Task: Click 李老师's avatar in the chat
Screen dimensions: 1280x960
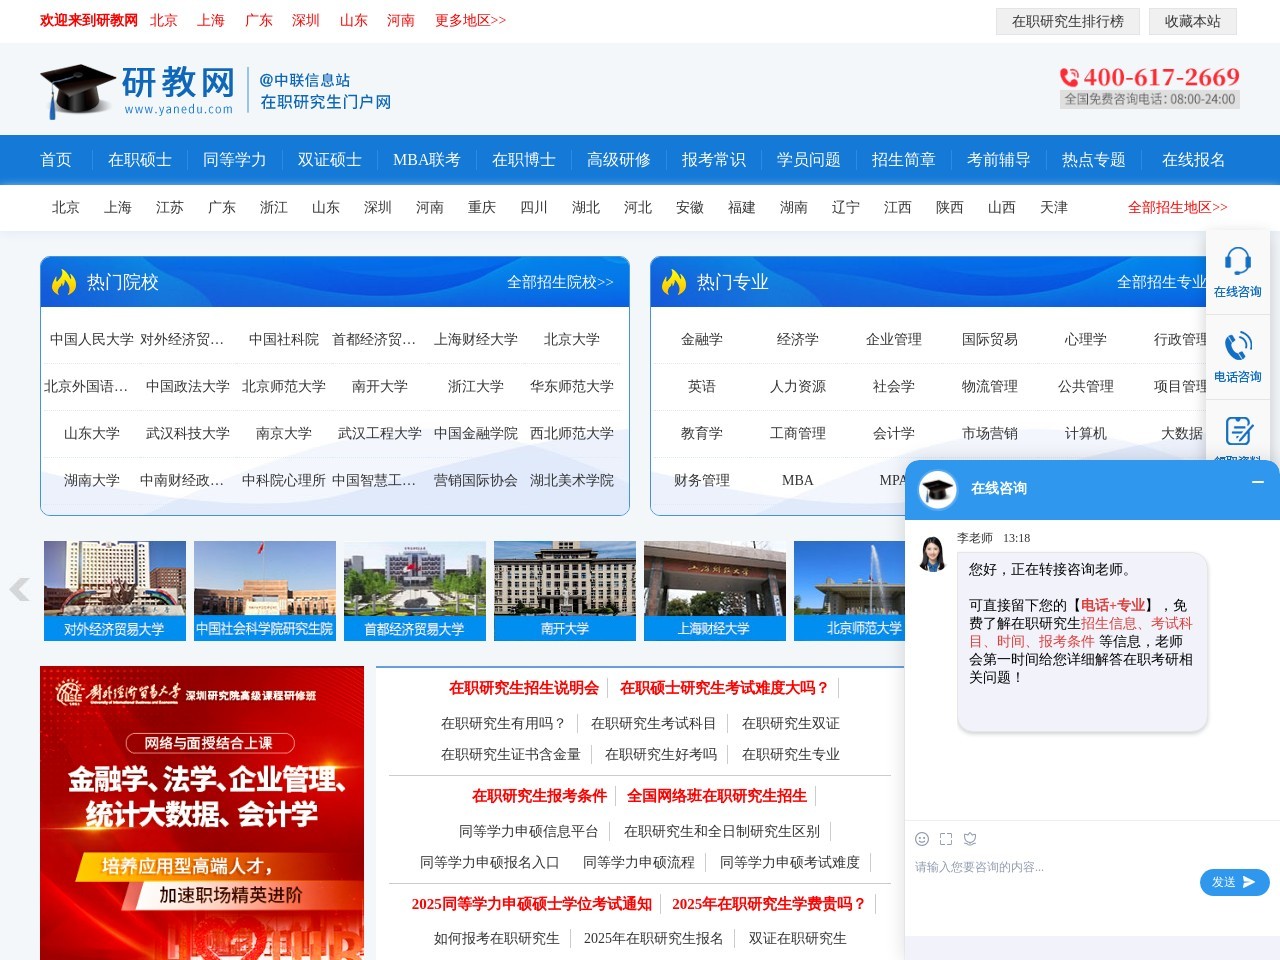Action: (x=932, y=554)
